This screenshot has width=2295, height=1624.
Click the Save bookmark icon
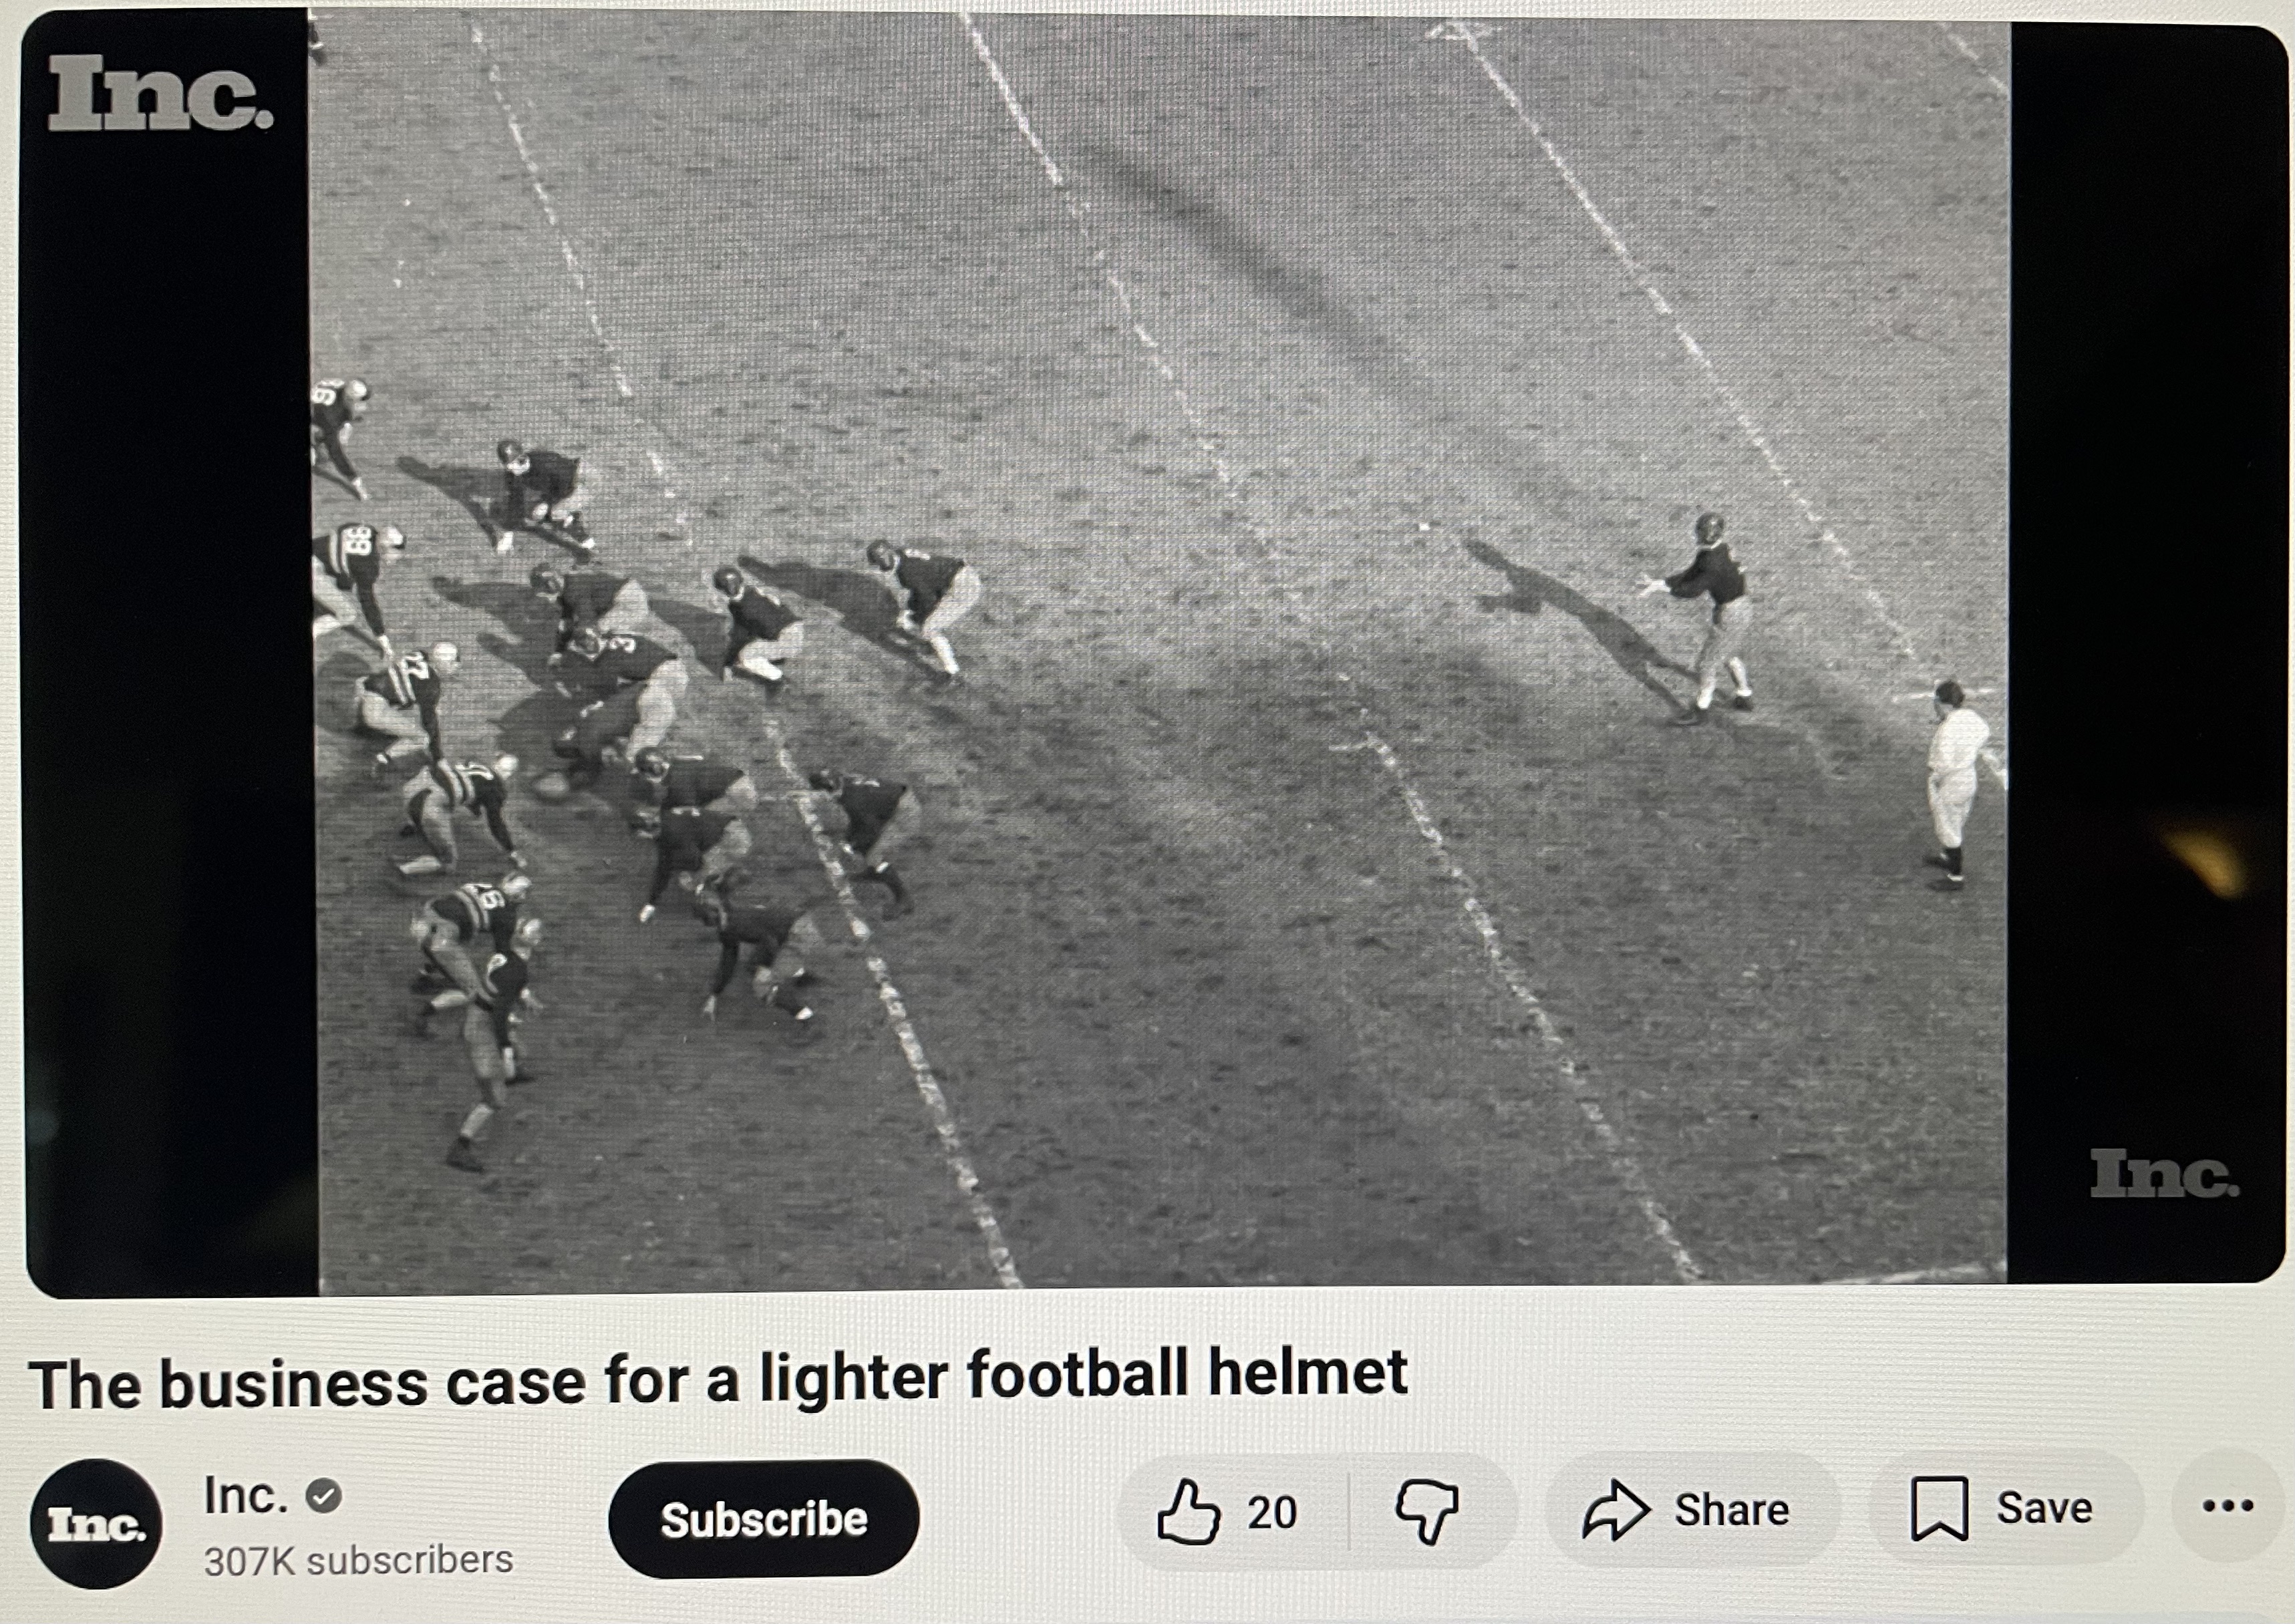pos(1939,1508)
